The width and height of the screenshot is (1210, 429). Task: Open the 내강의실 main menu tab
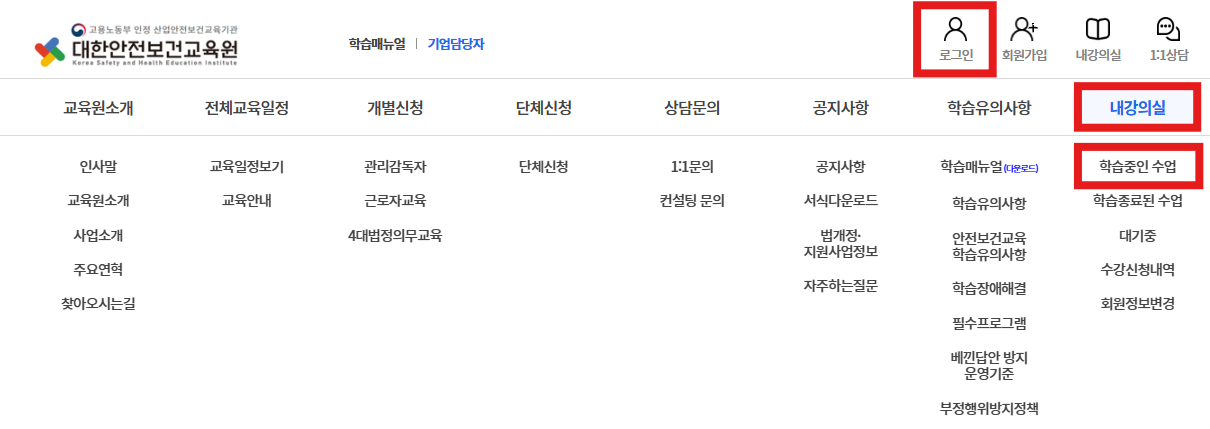(x=1137, y=107)
